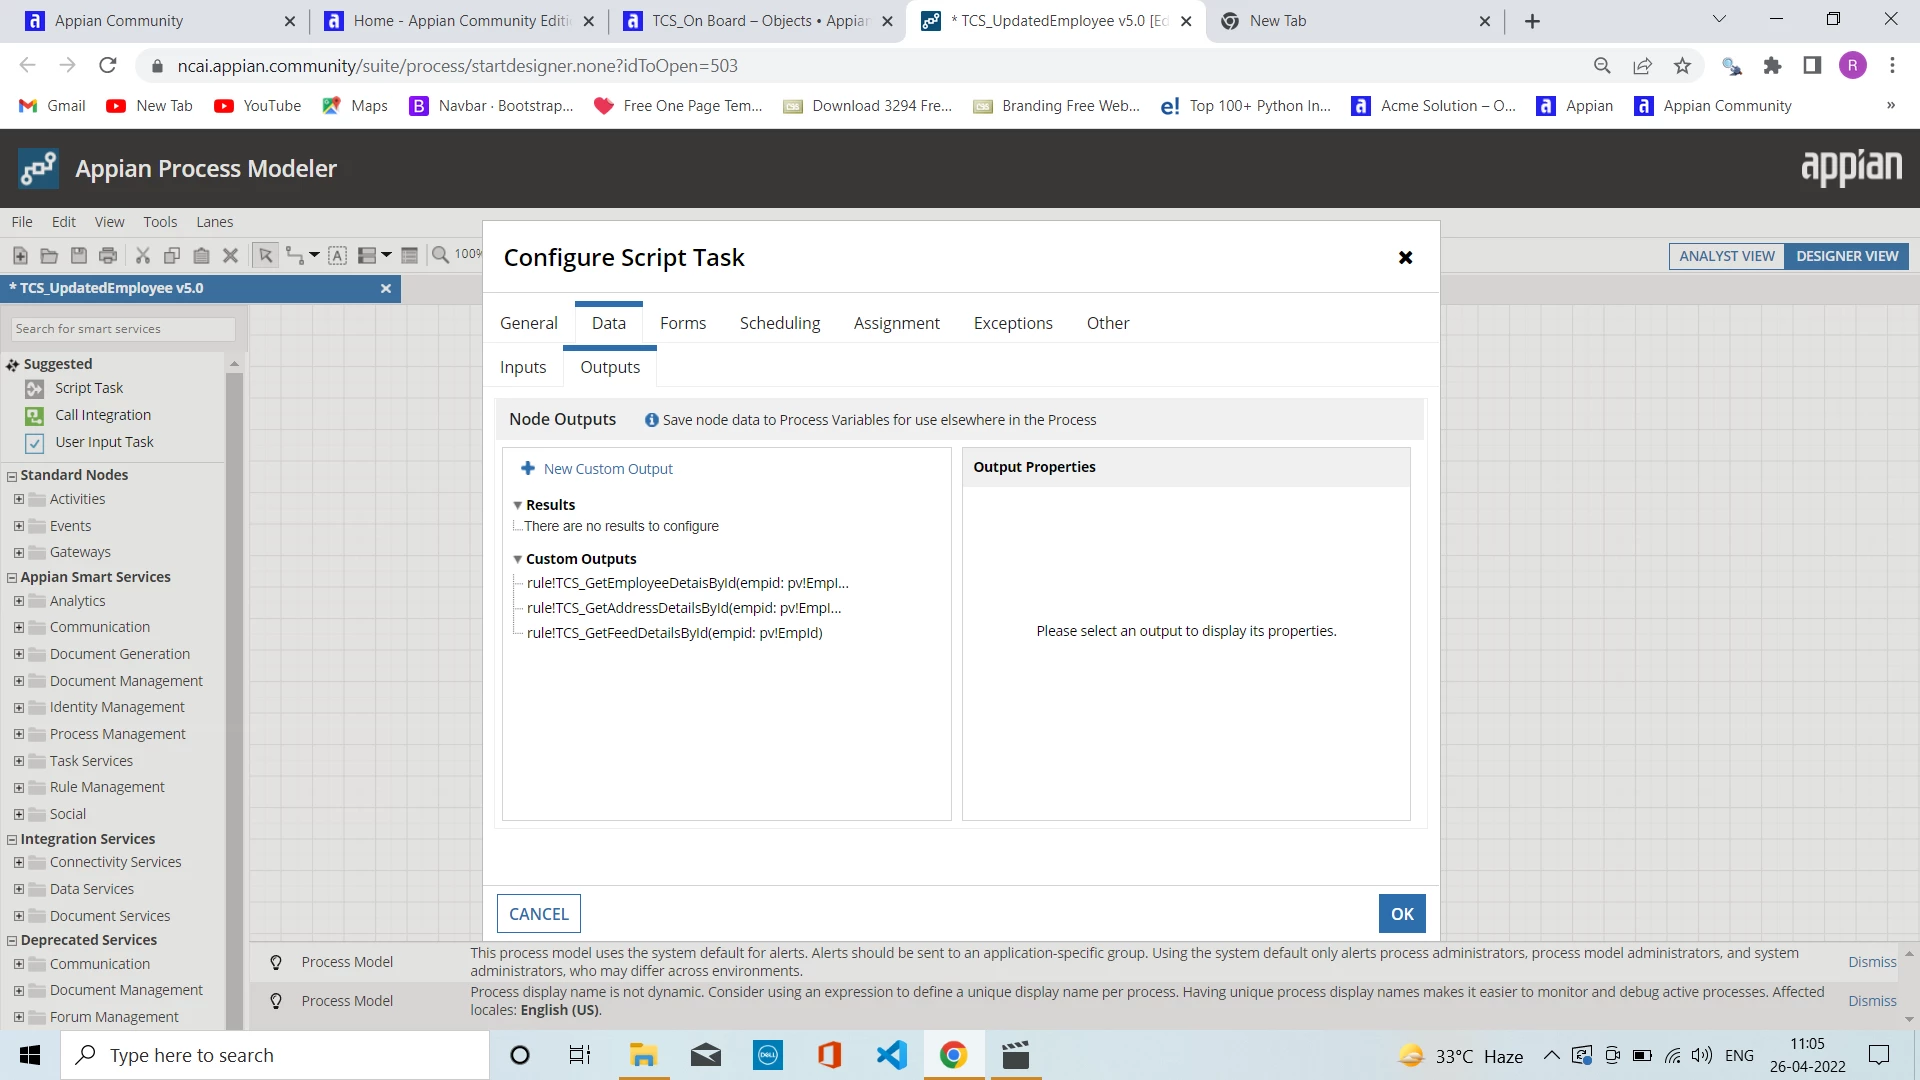Click the zoom magnifier toolbar icon

(440, 255)
